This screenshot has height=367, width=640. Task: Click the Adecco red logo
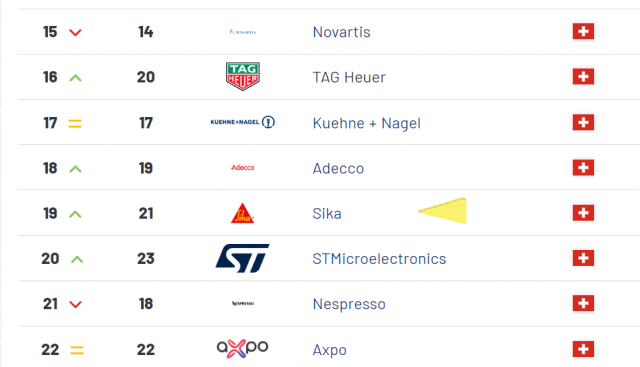coord(242,168)
